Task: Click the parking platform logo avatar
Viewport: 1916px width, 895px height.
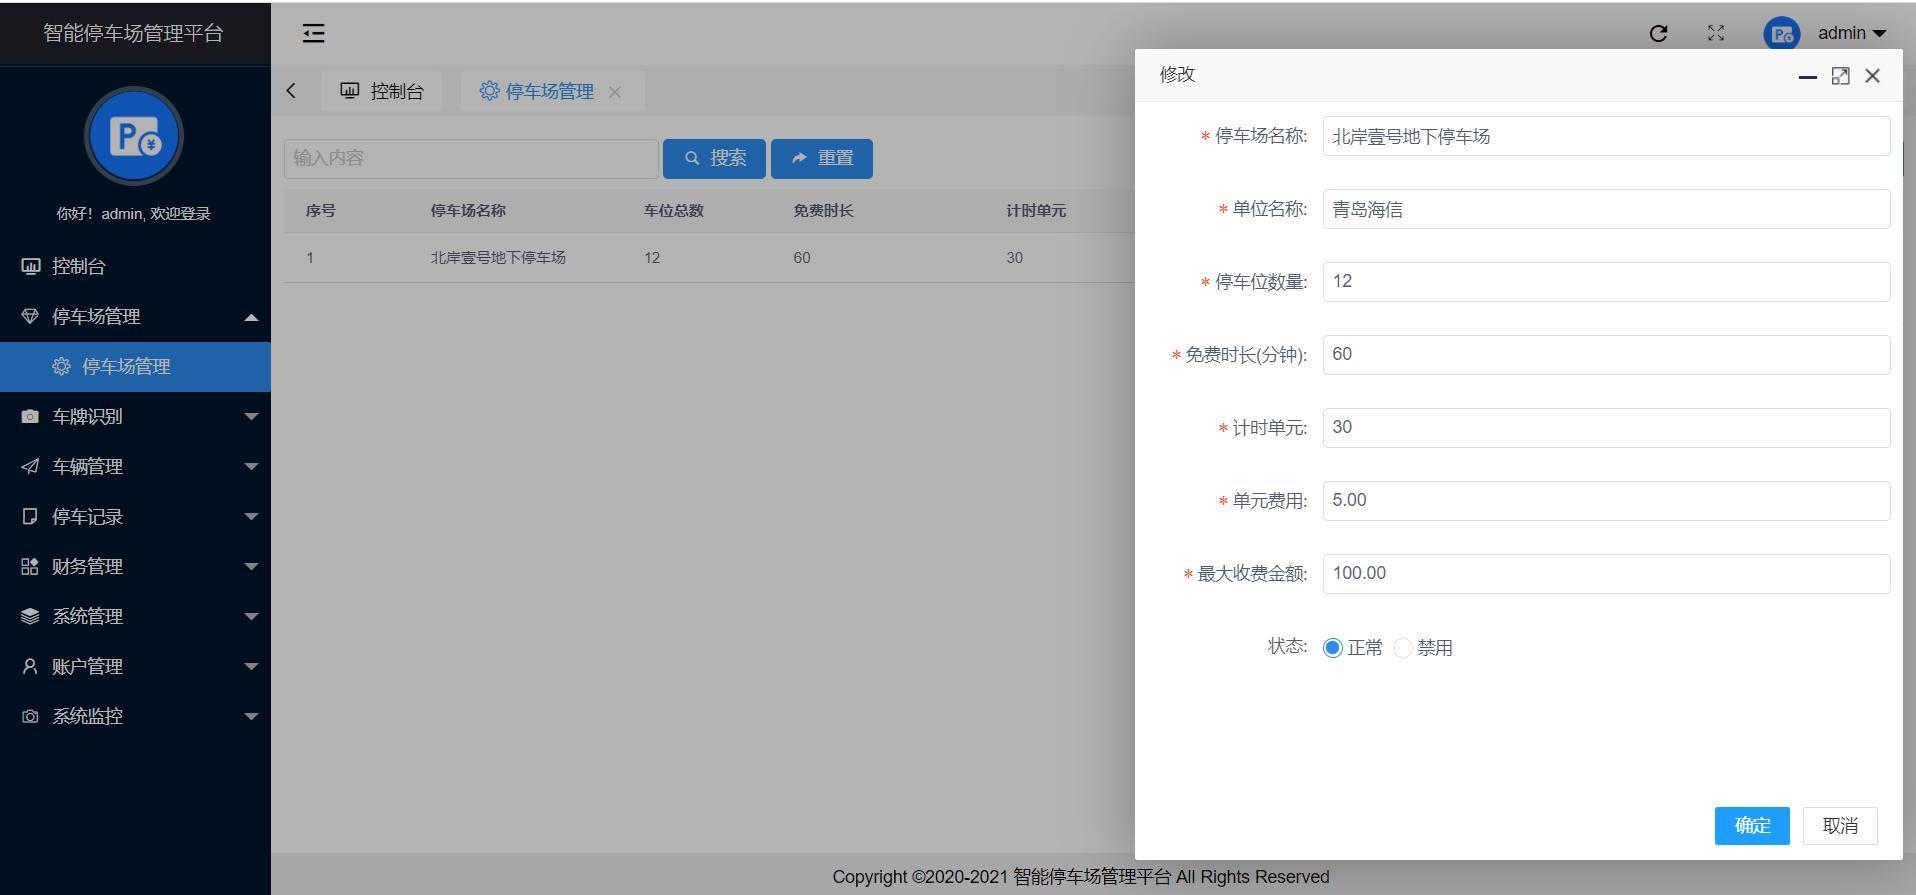Action: pyautogui.click(x=134, y=136)
